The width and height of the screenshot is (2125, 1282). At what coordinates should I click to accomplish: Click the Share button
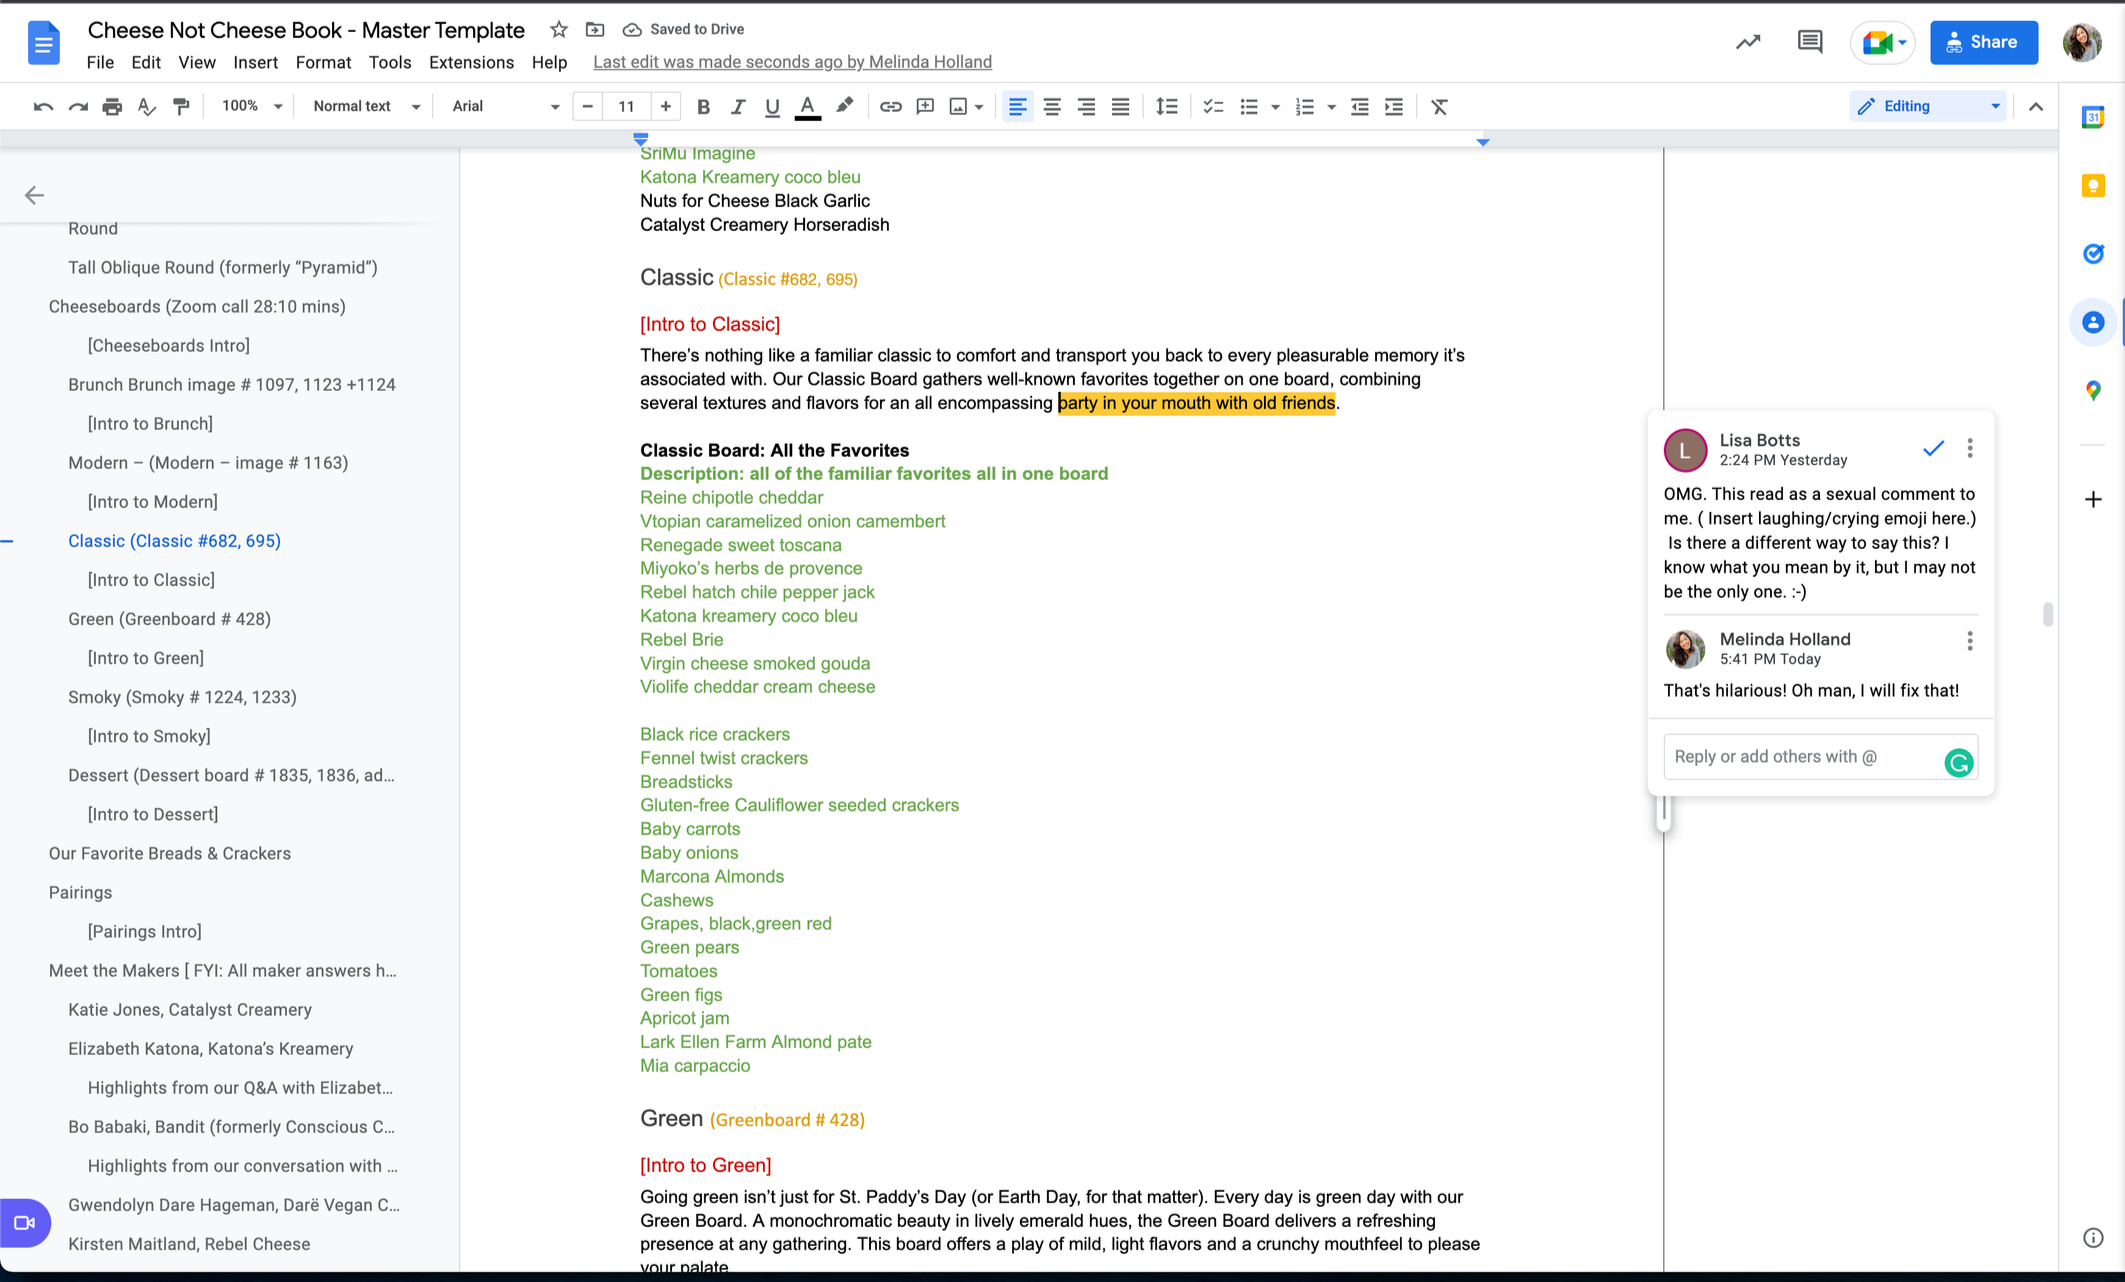pos(1983,42)
